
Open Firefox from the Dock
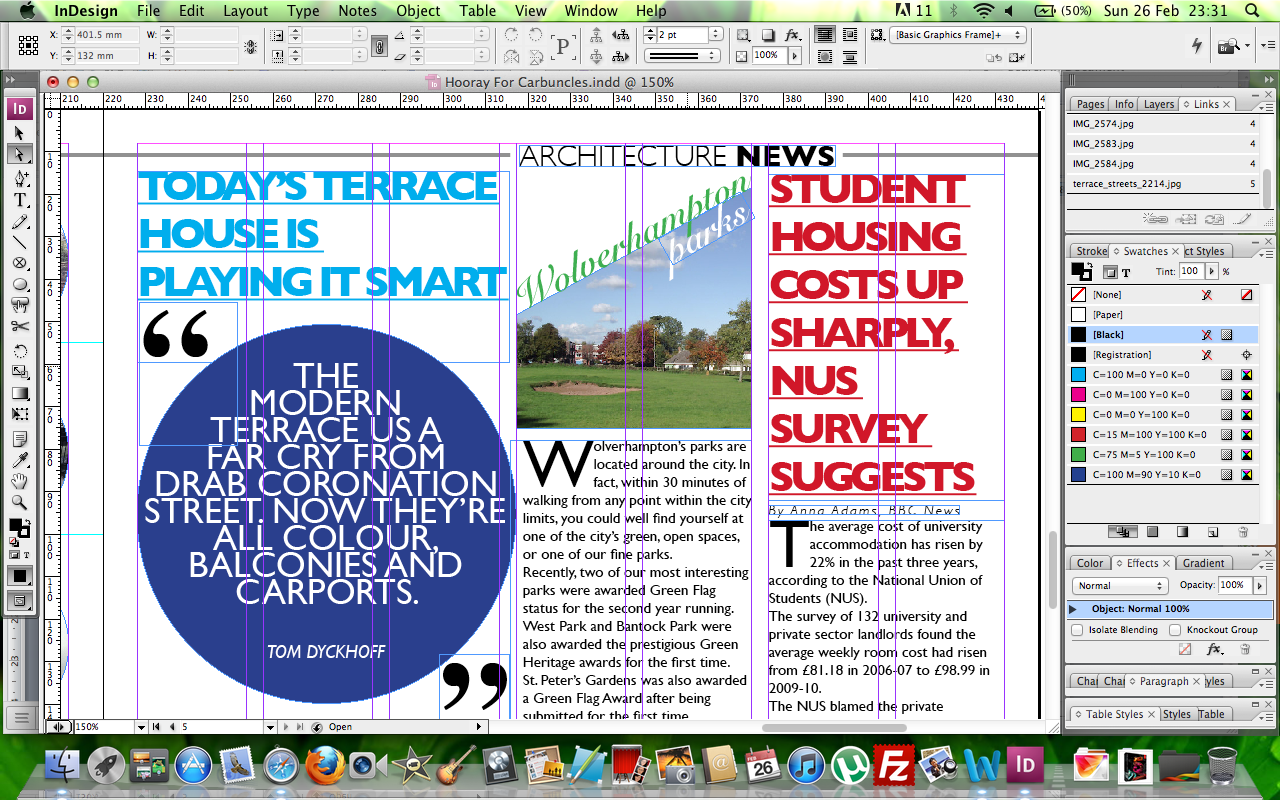tap(324, 766)
